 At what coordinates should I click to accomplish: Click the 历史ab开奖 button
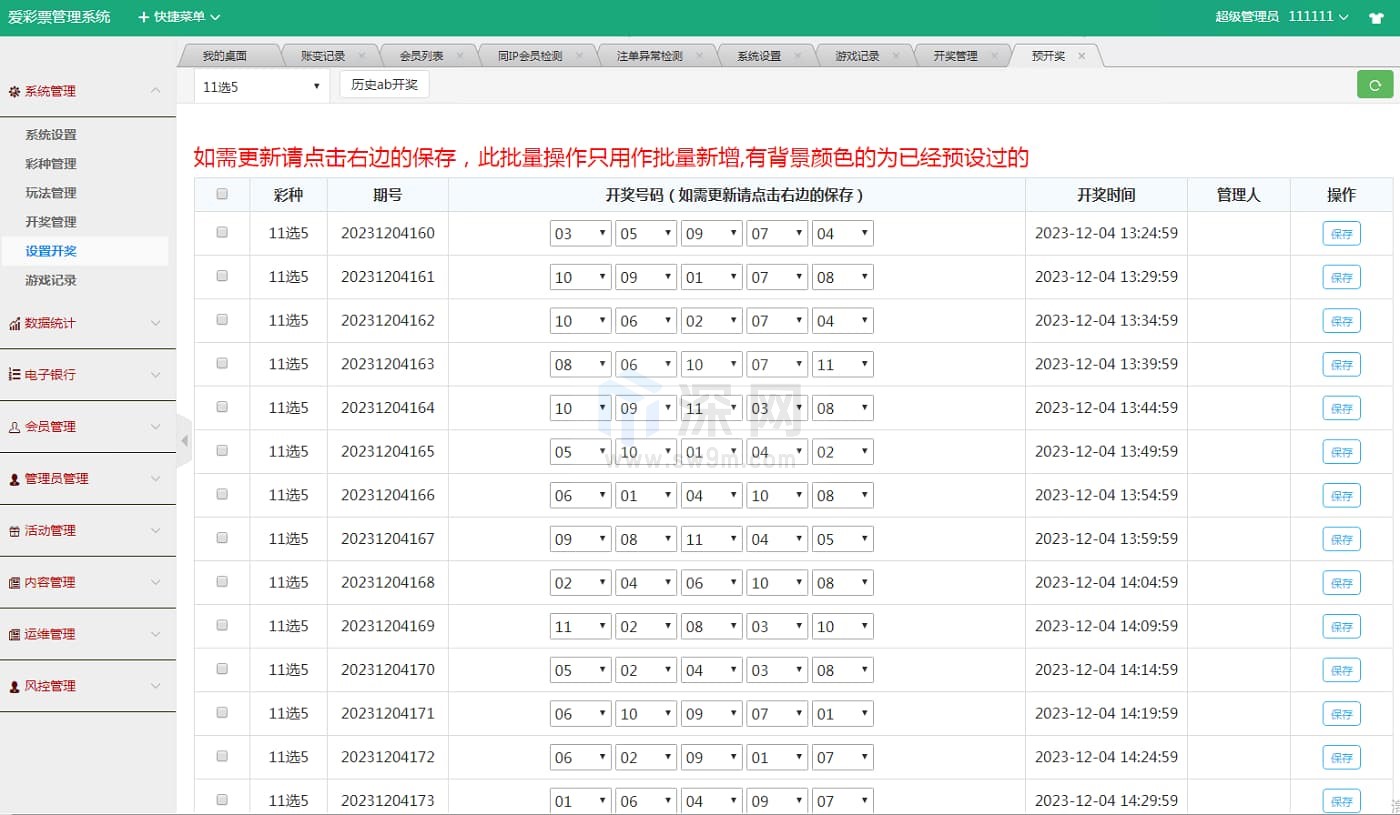384,85
